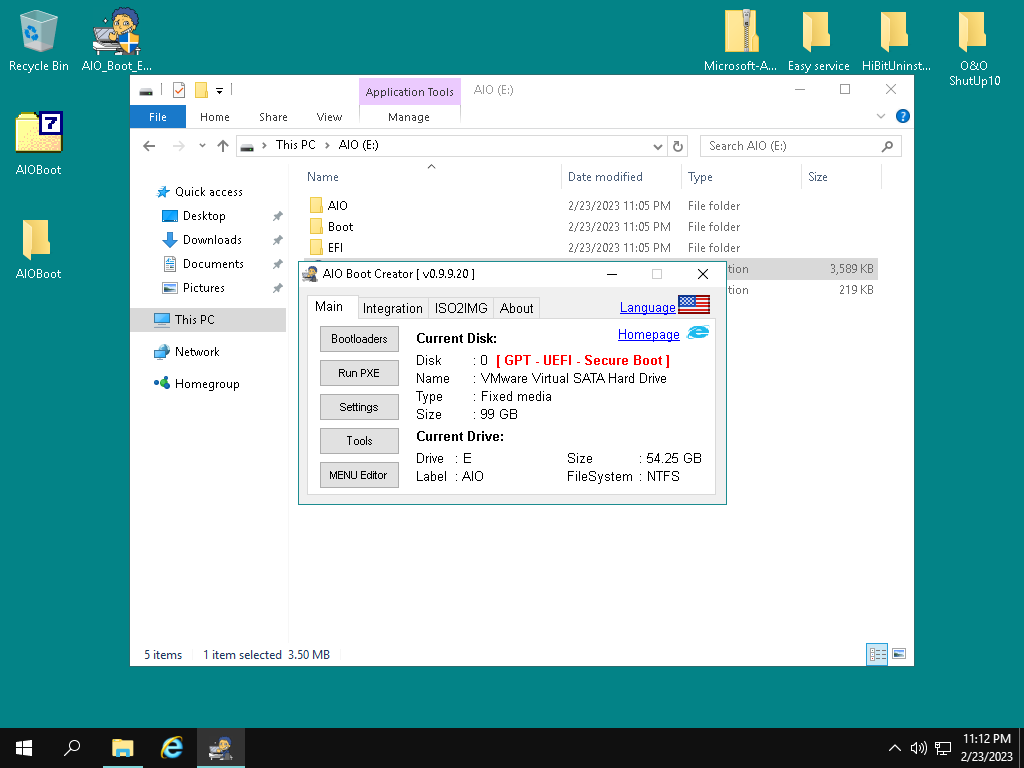Select Downloads in Quick access
Screen dimensions: 1024x768
(212, 240)
